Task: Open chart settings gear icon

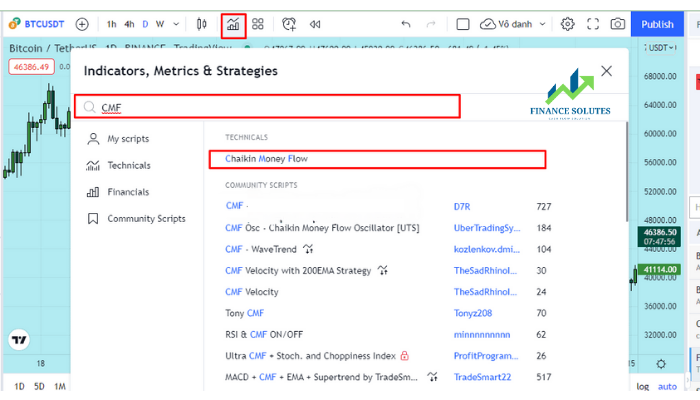Action: tap(567, 24)
